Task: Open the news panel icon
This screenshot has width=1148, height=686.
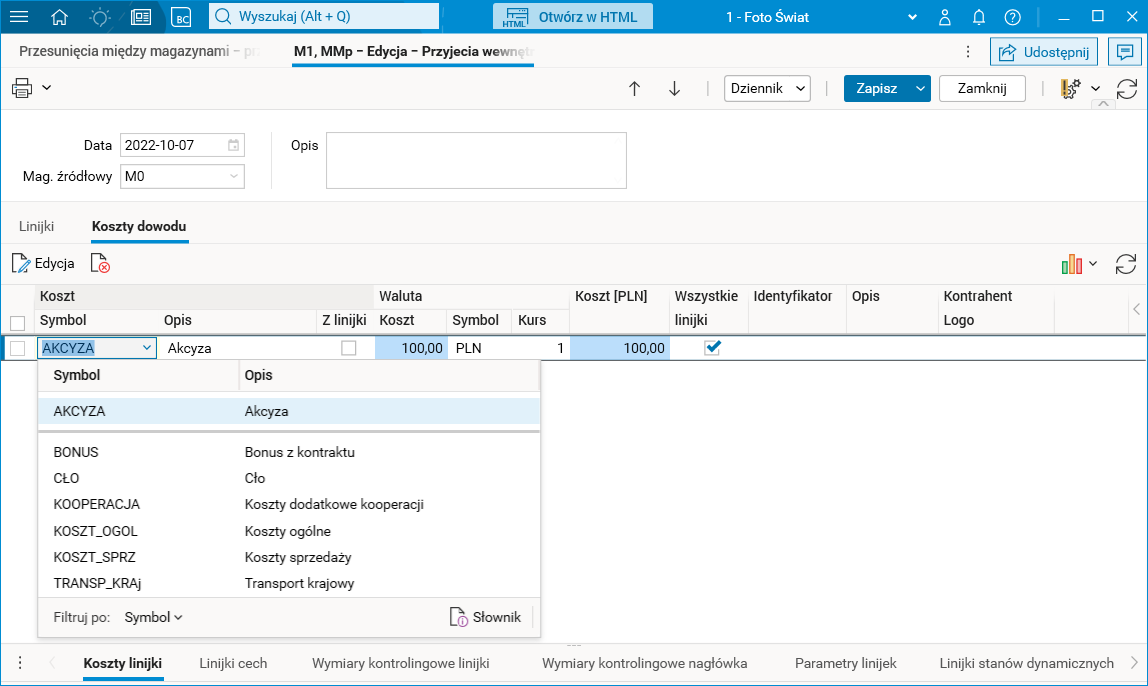Action: [141, 17]
